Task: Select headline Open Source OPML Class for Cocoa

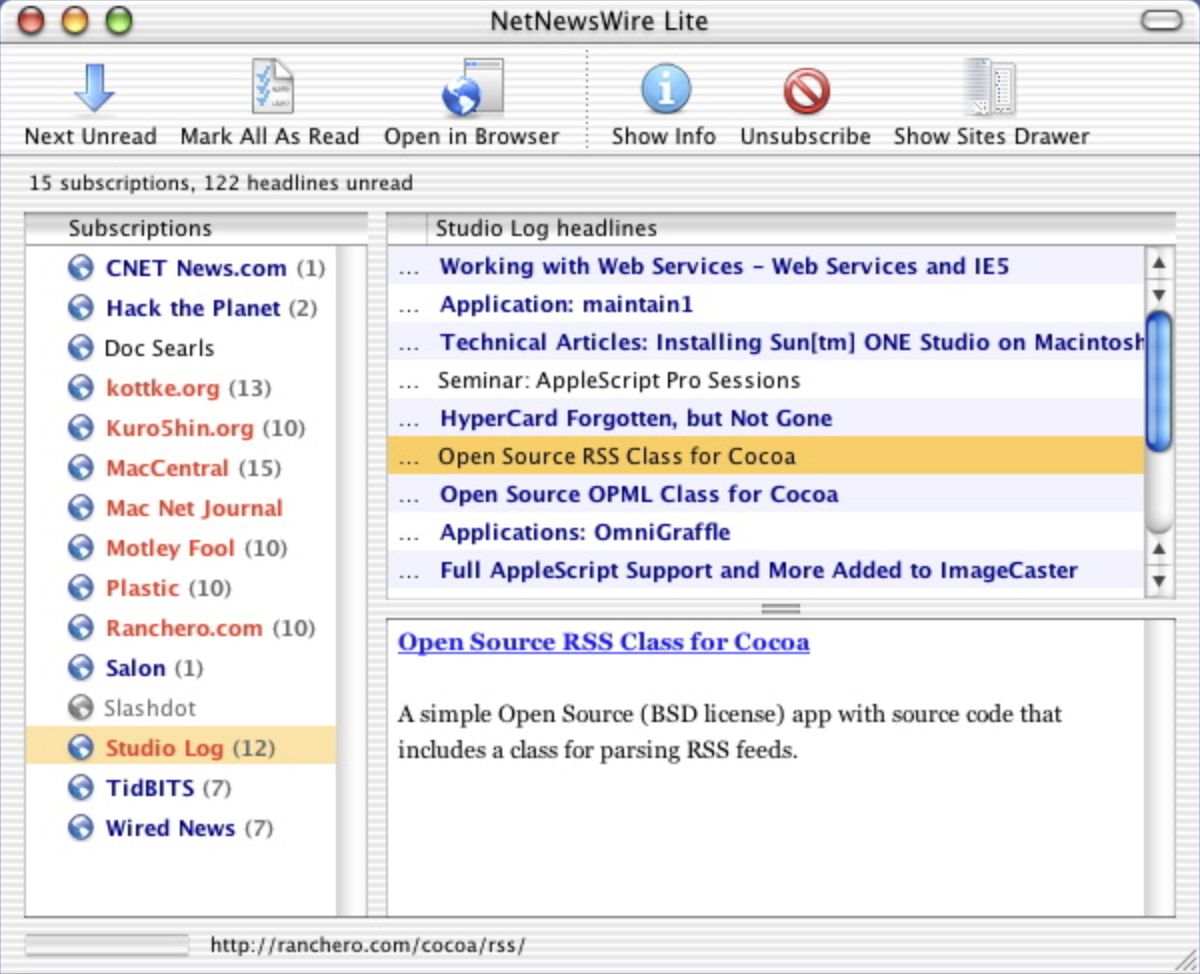Action: [x=765, y=494]
